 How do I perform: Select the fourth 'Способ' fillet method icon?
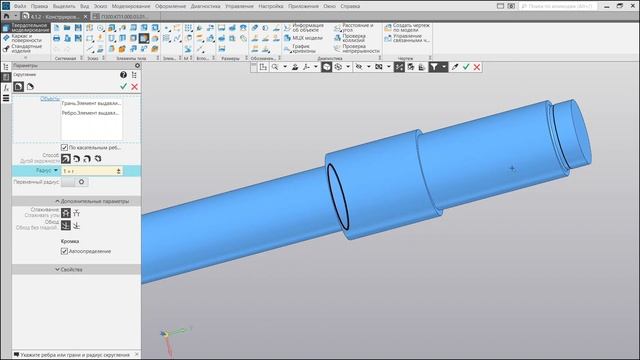(x=98, y=159)
